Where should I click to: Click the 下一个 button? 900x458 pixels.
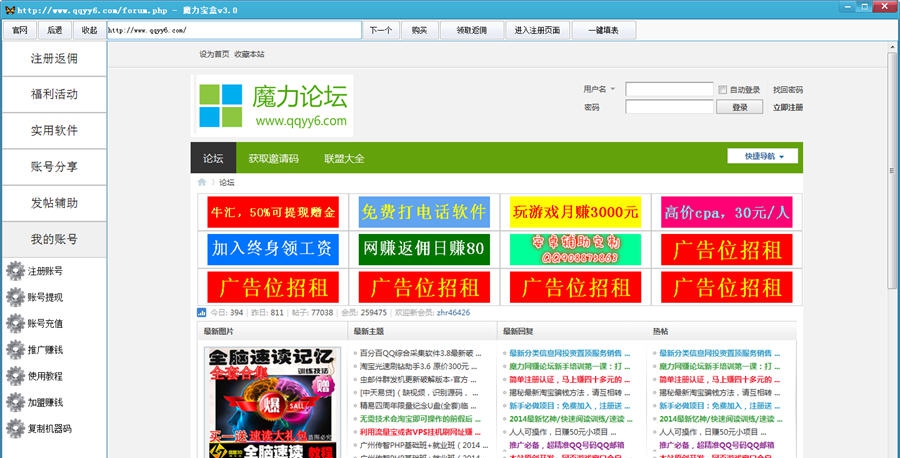[x=381, y=30]
